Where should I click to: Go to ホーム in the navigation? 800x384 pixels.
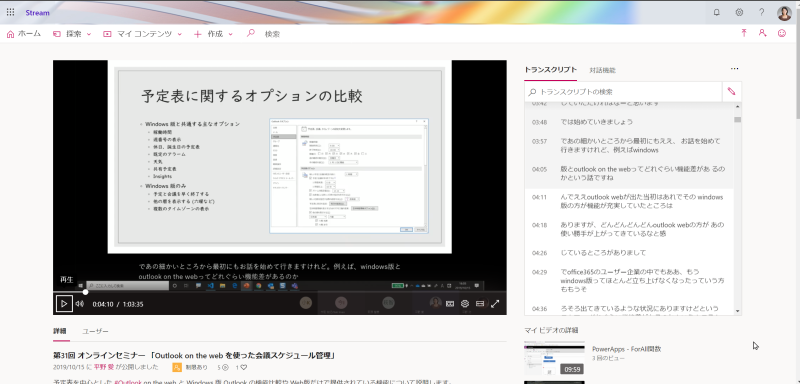[x=23, y=34]
